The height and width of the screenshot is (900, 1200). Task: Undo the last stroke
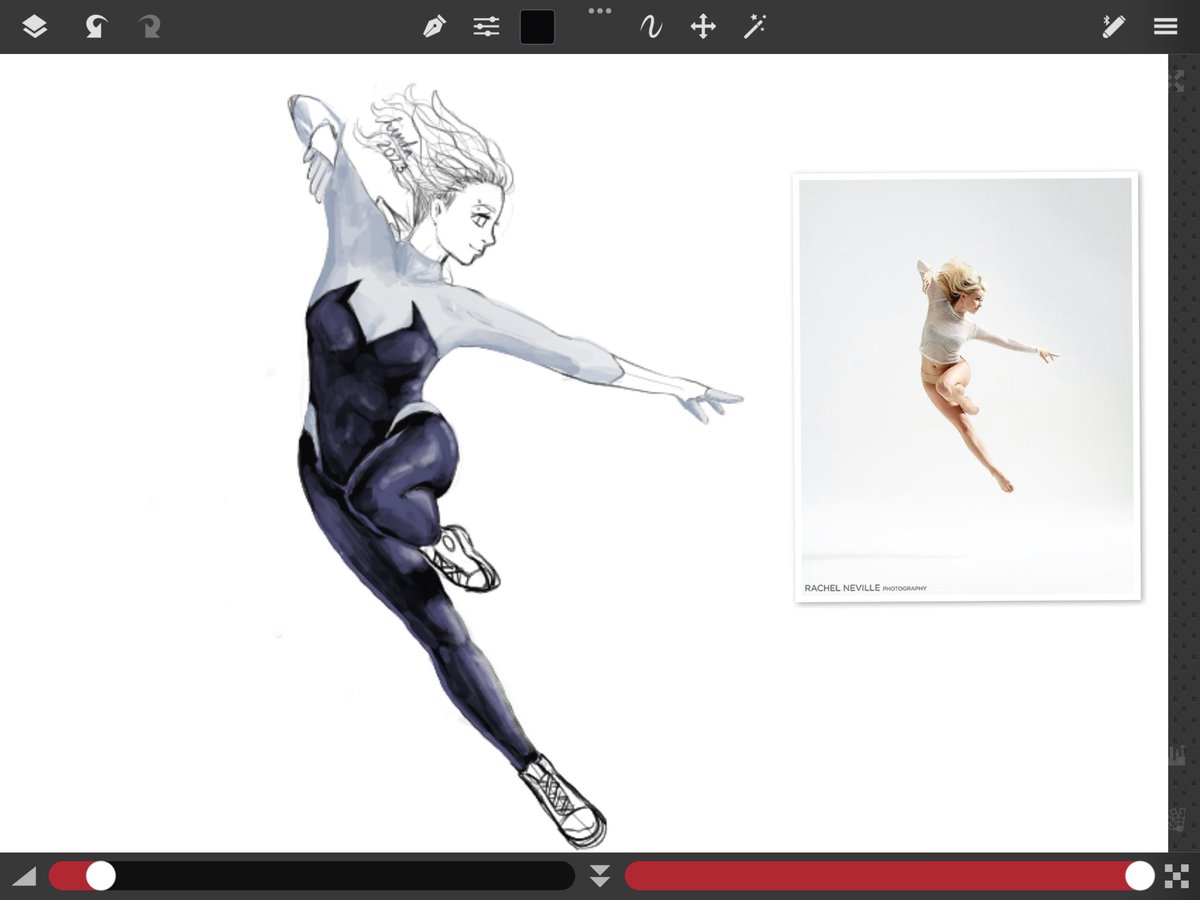pos(95,26)
